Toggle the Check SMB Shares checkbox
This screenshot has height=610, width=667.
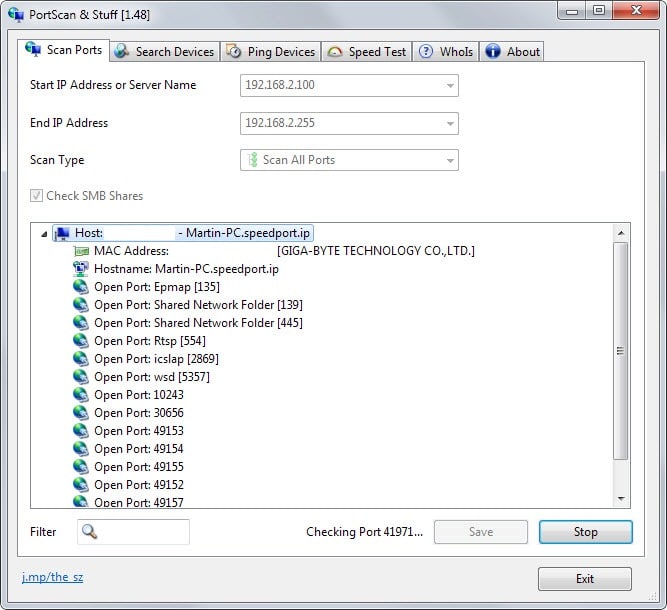[x=37, y=196]
